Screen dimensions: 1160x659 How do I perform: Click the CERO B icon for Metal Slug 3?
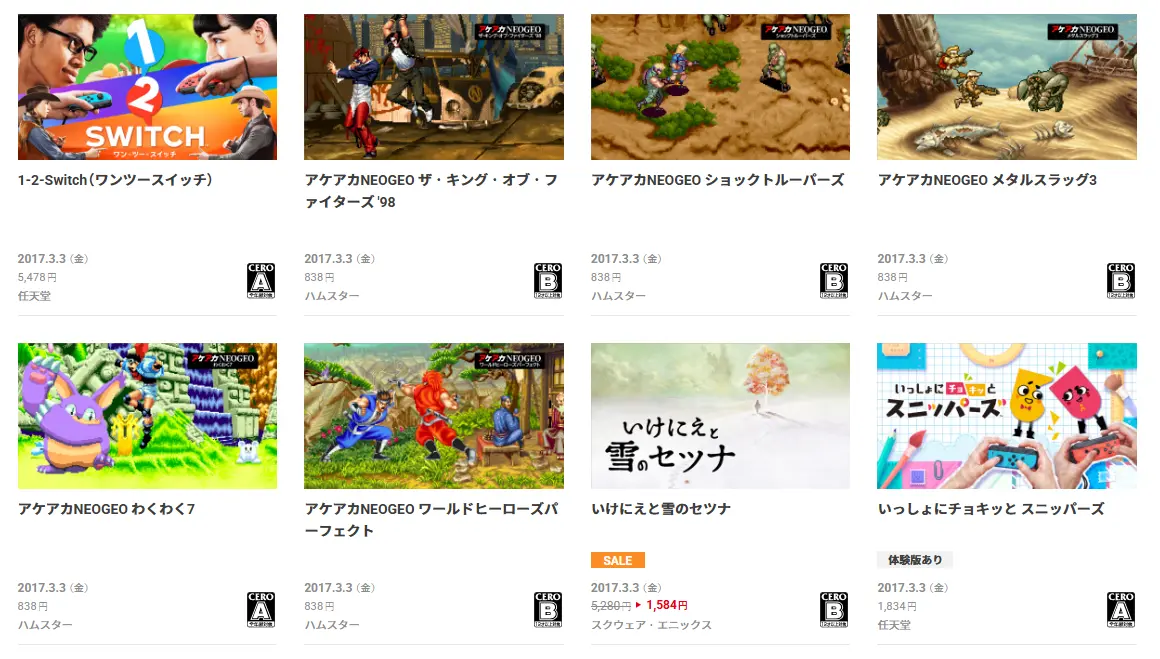coord(1121,280)
